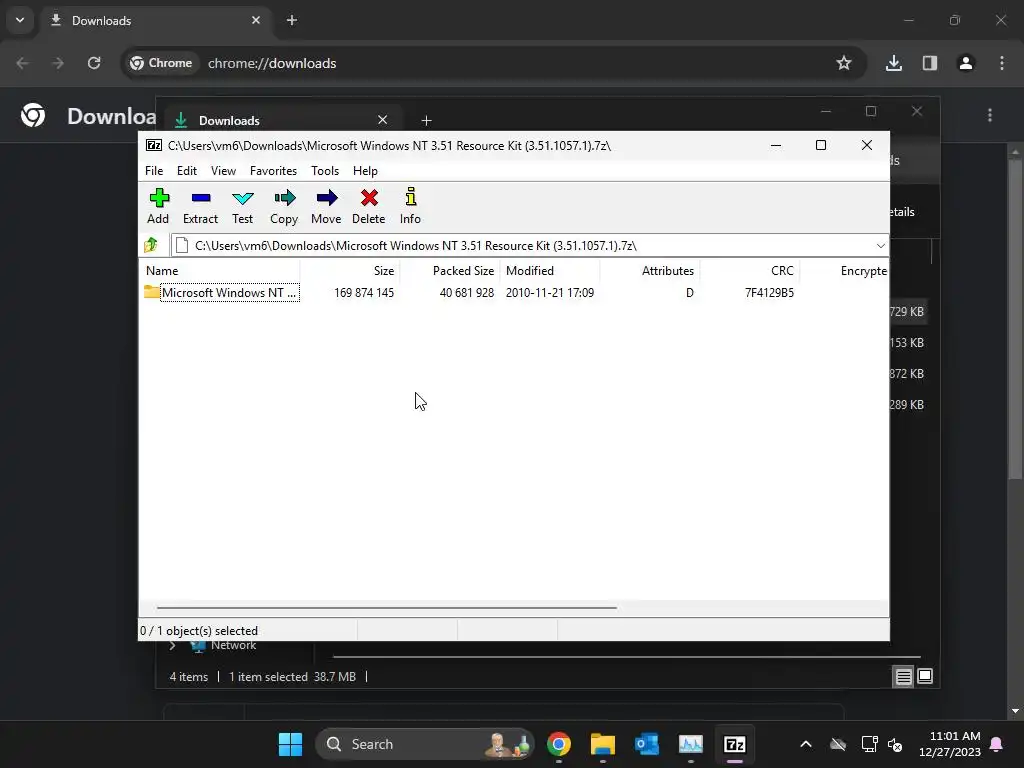Open the View menu
The height and width of the screenshot is (768, 1024).
(223, 170)
